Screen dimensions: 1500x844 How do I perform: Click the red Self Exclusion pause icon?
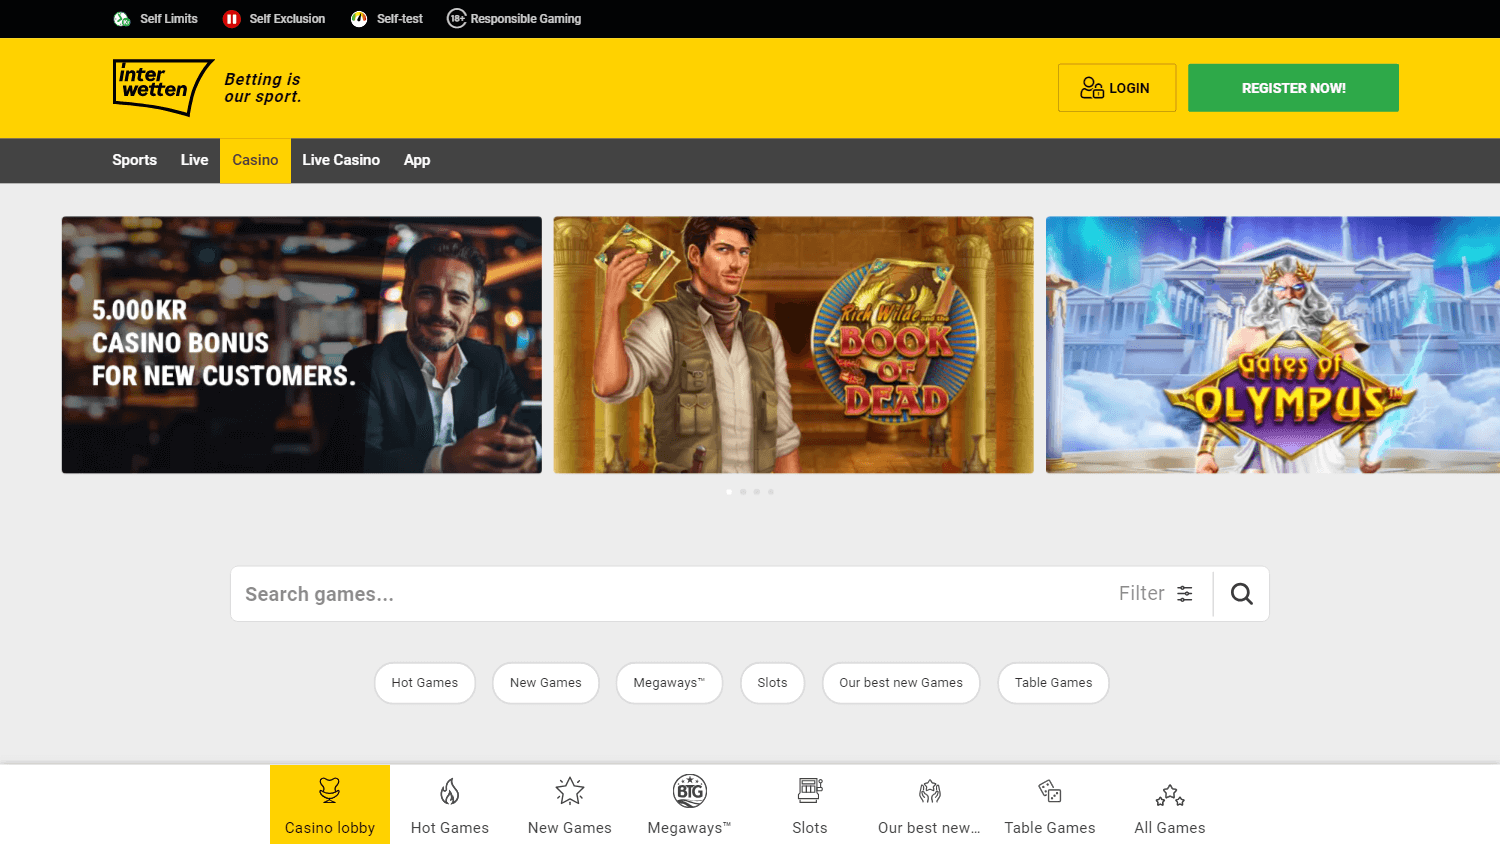tap(231, 19)
